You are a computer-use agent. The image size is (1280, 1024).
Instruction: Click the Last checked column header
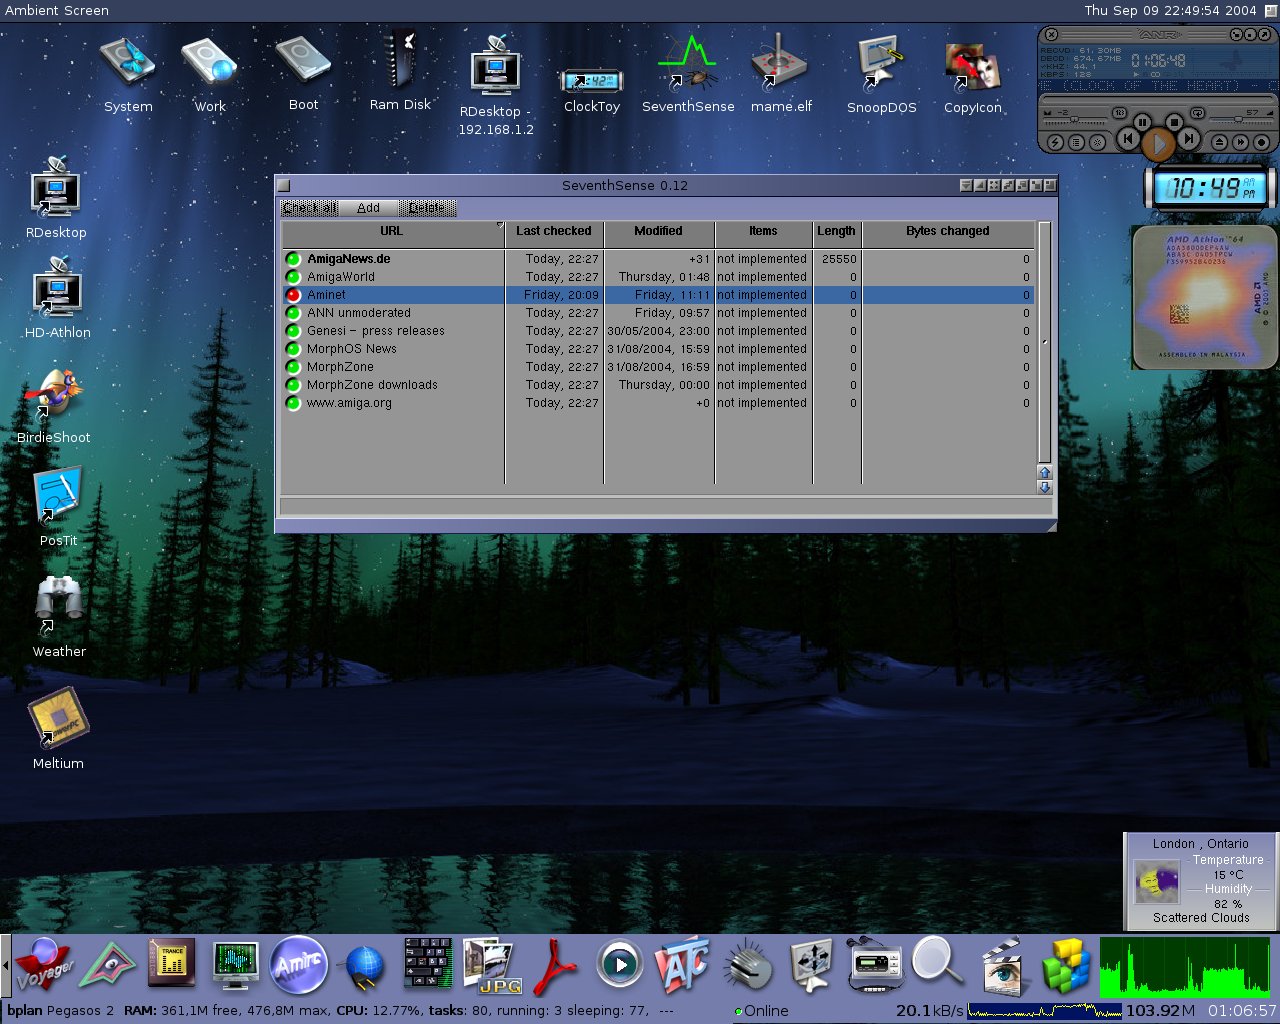pos(554,231)
